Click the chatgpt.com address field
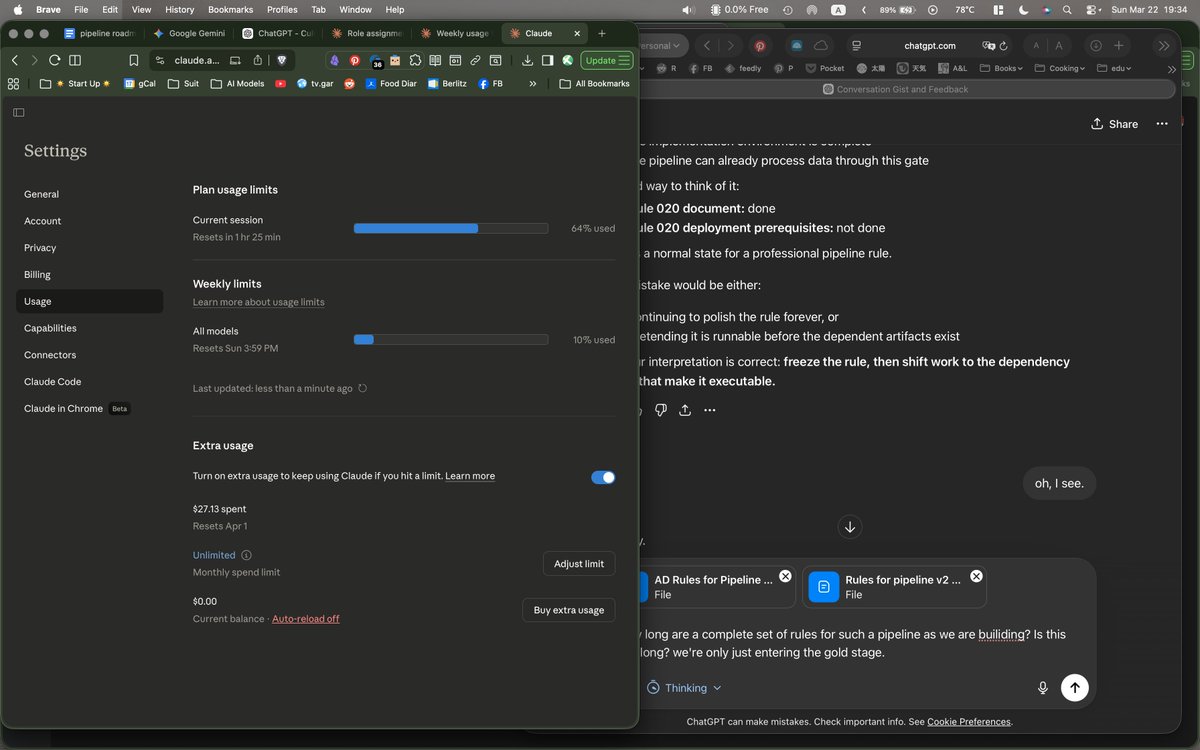This screenshot has height=750, width=1200. (x=929, y=46)
